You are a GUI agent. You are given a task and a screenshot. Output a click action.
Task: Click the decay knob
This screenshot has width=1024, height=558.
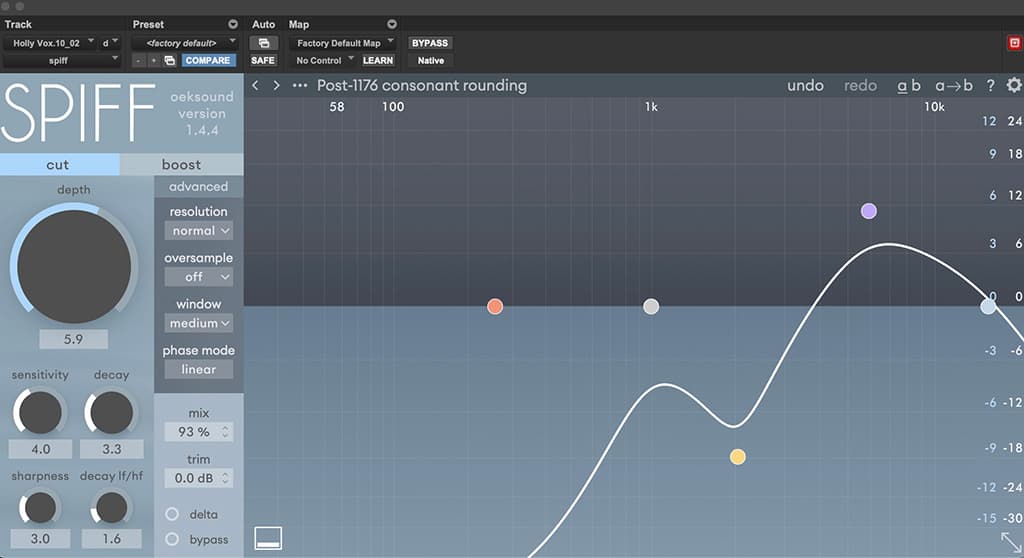111,413
